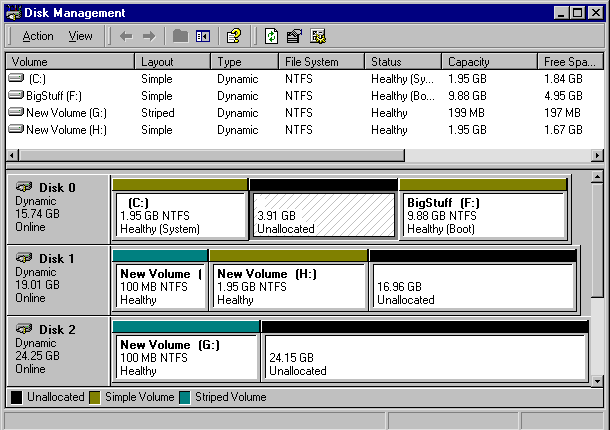This screenshot has height=430, width=610.
Task: Open Help via the question mark icon
Action: click(234, 36)
